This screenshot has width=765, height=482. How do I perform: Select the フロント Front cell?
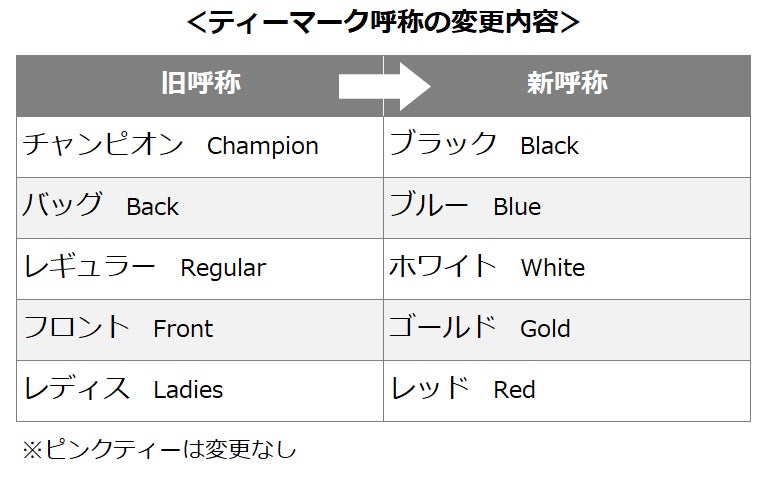200,330
